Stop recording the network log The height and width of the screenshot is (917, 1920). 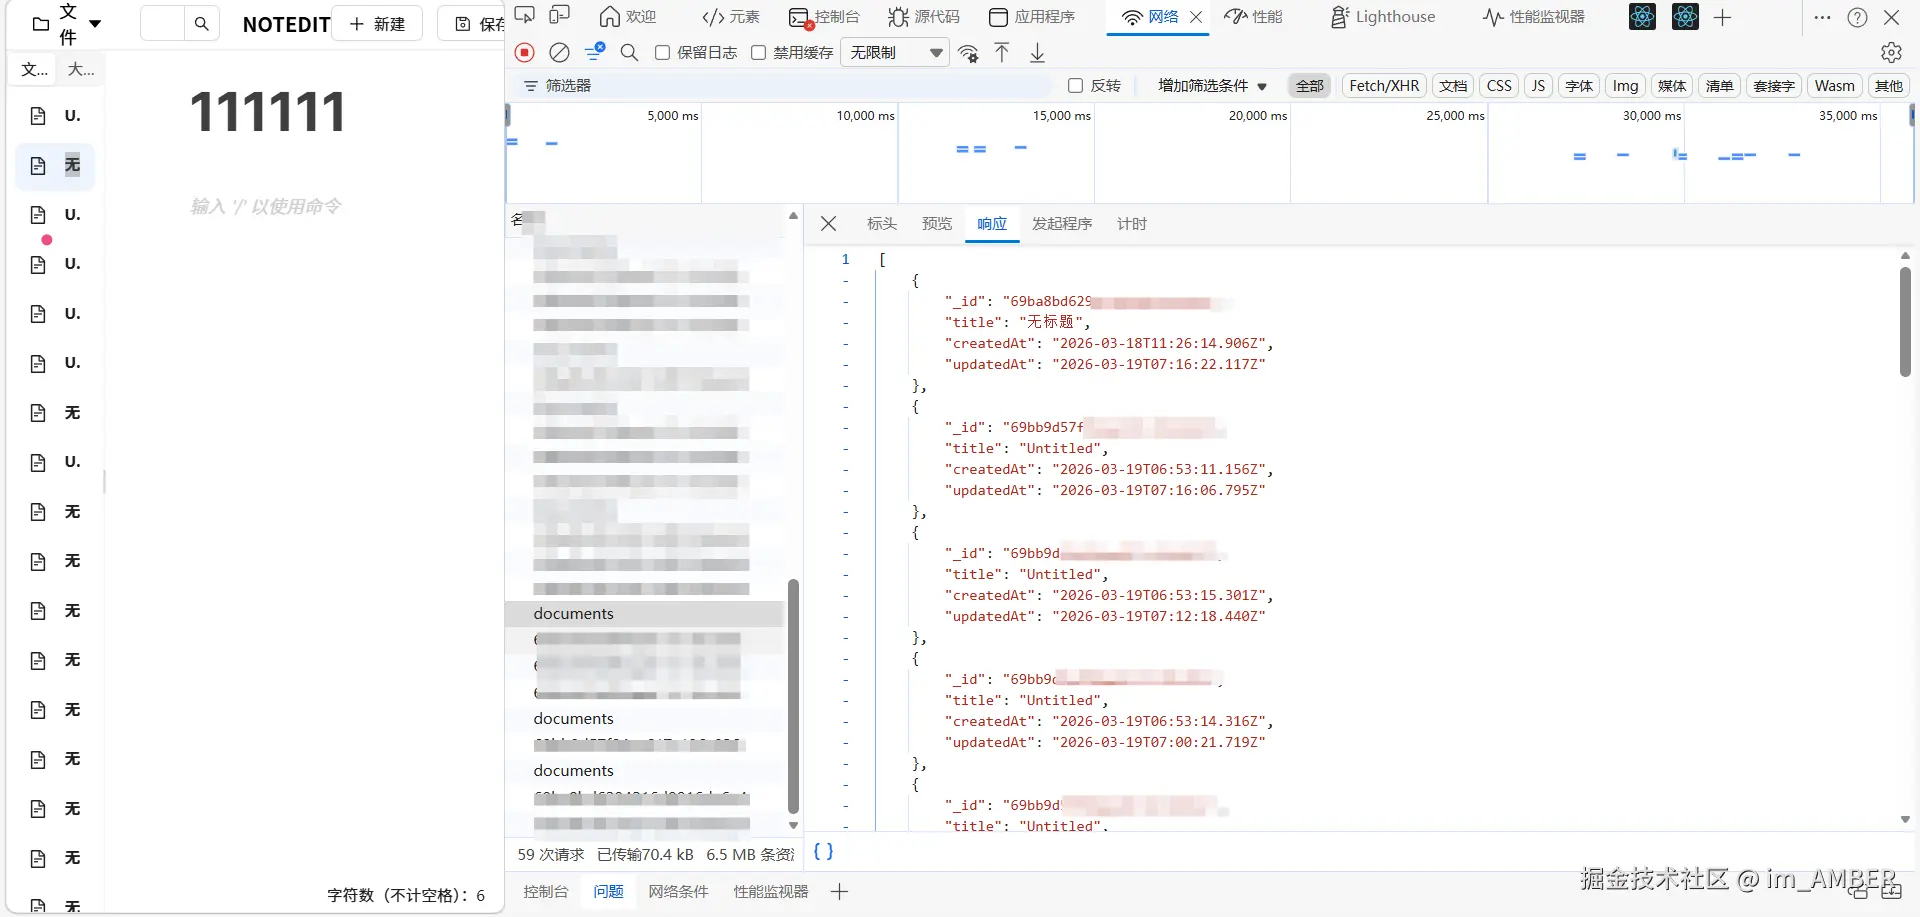[525, 52]
